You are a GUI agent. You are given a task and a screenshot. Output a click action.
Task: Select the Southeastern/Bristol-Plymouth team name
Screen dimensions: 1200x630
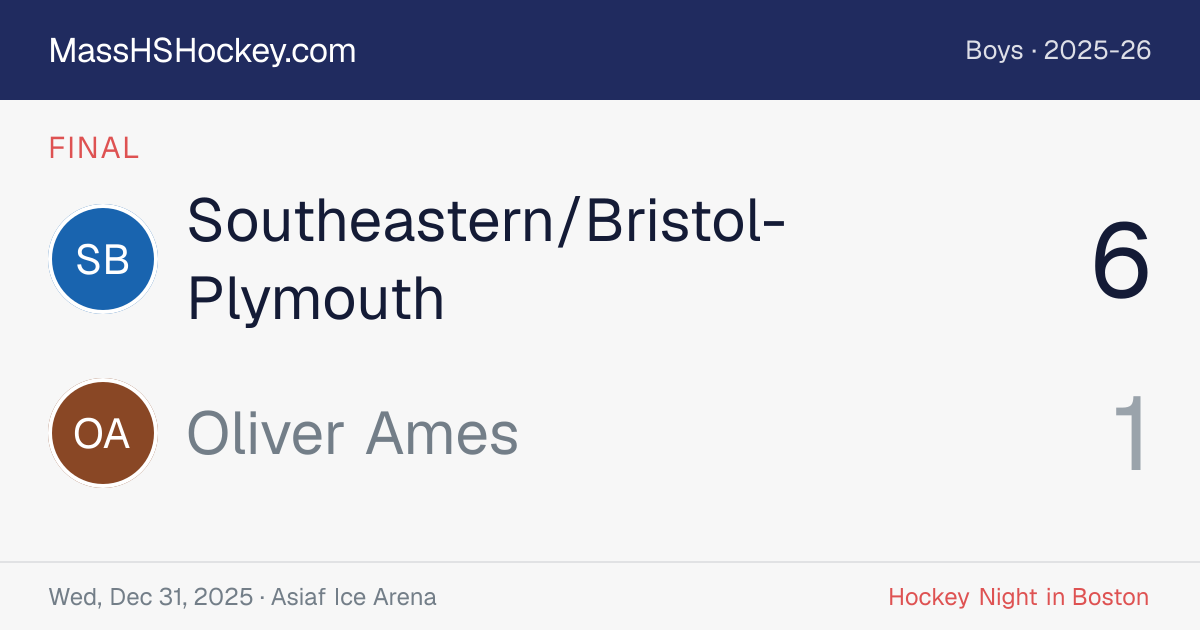[486, 259]
